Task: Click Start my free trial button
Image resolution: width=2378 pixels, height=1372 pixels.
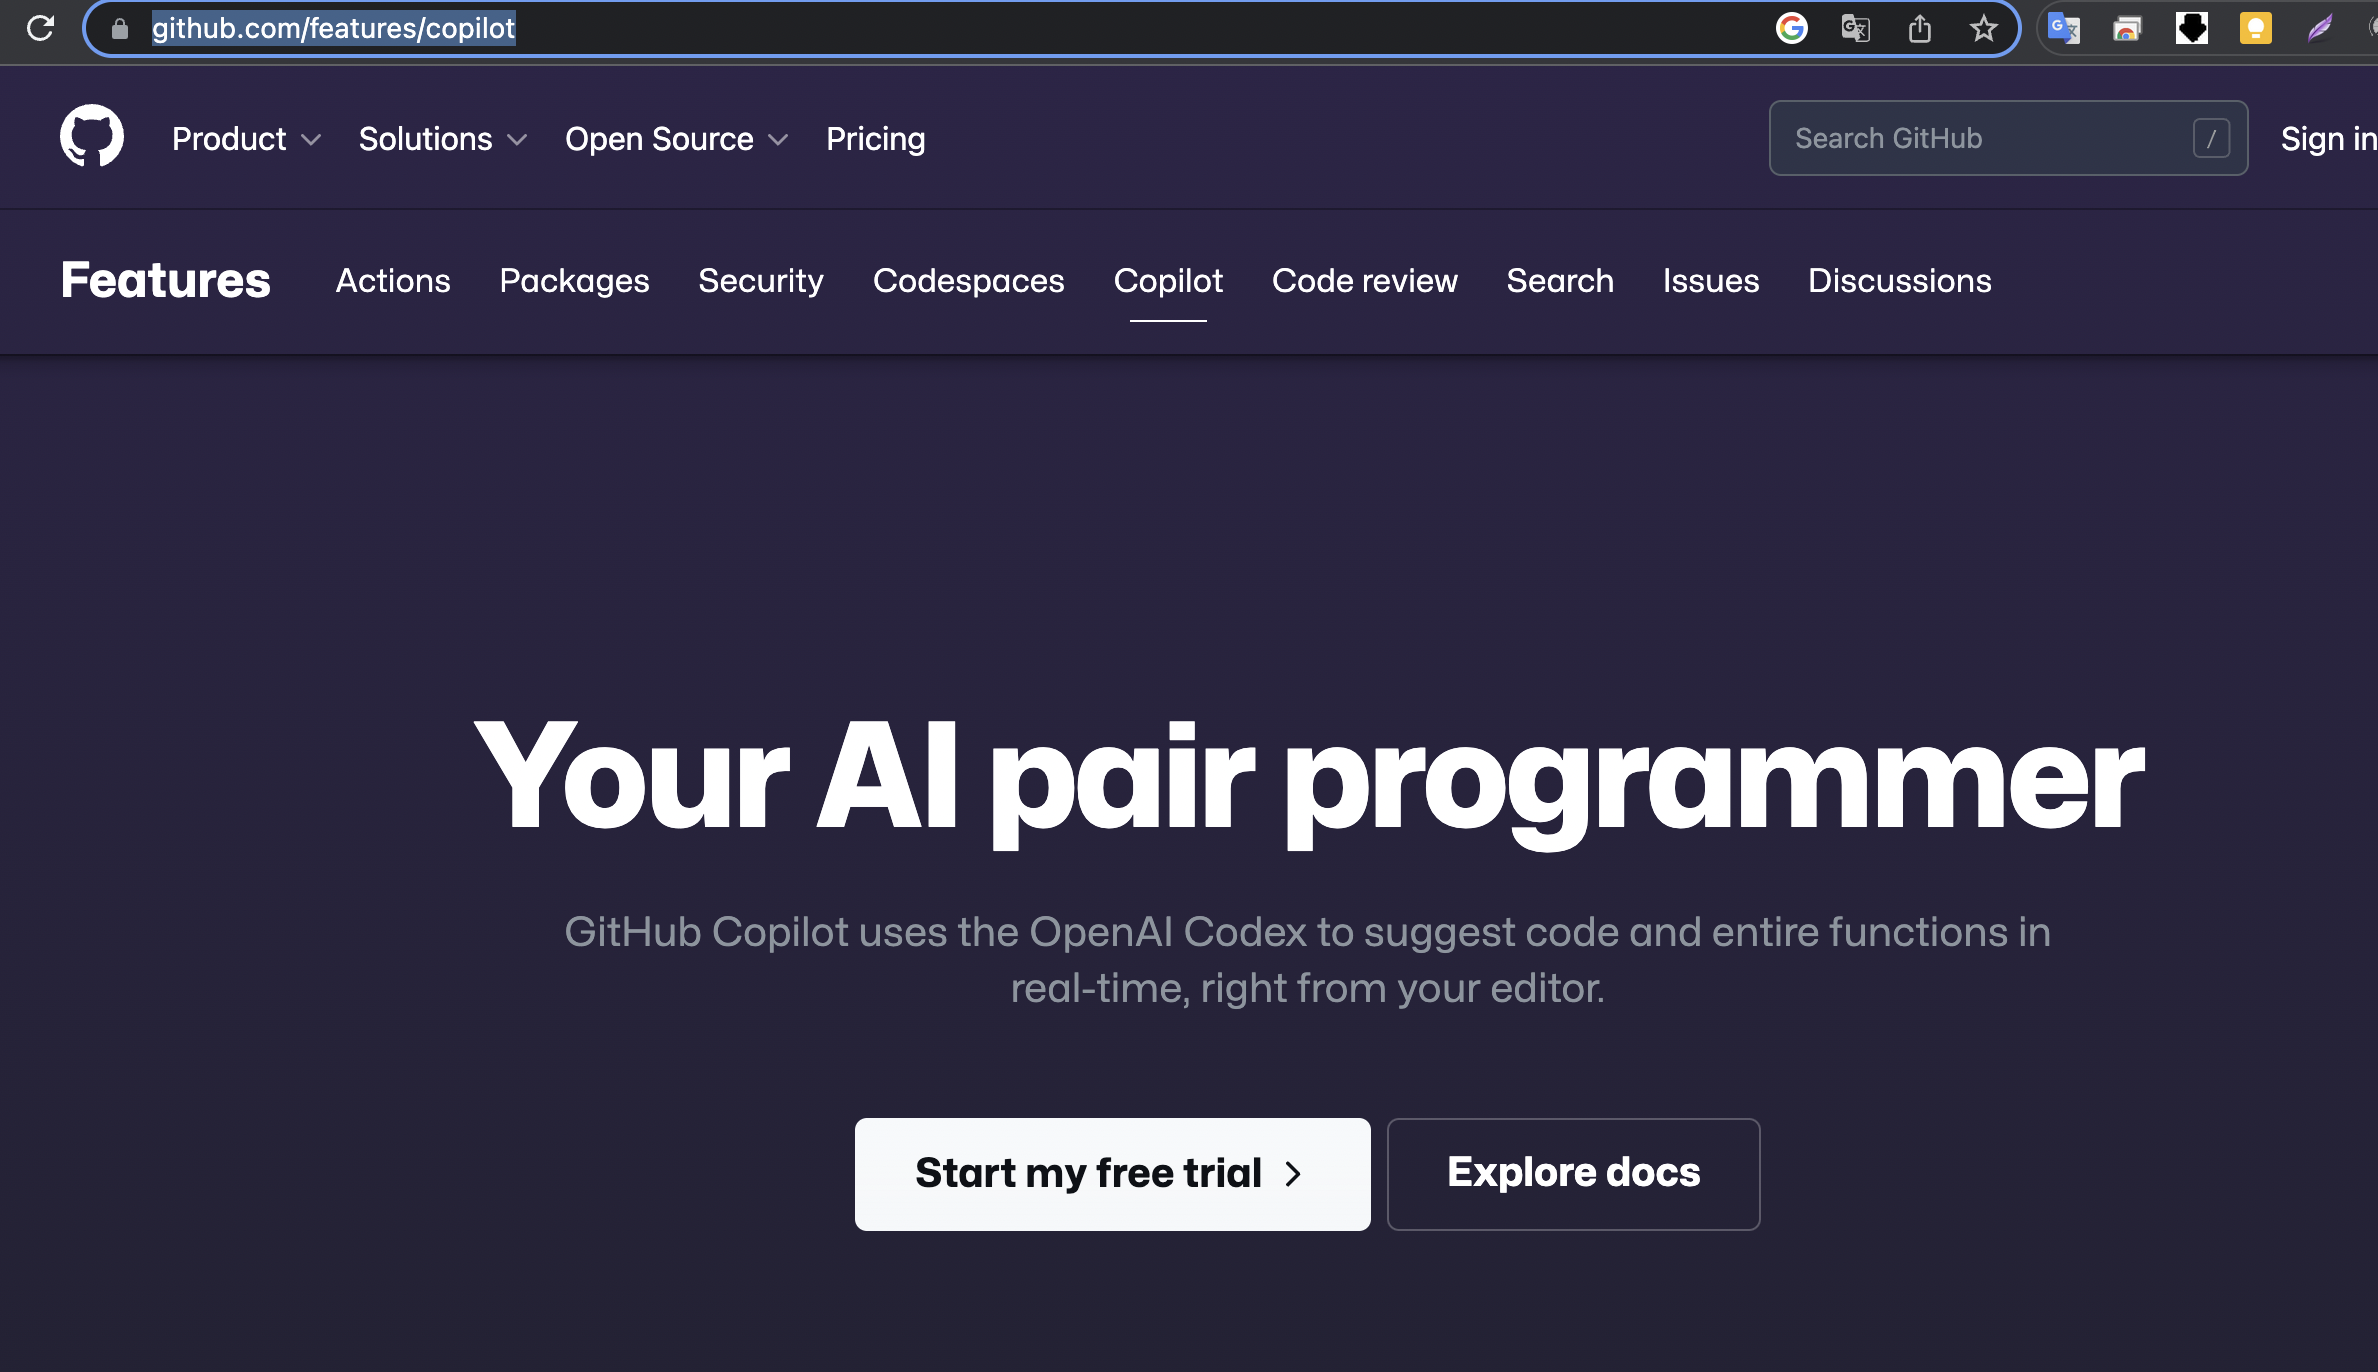Action: pyautogui.click(x=1112, y=1174)
